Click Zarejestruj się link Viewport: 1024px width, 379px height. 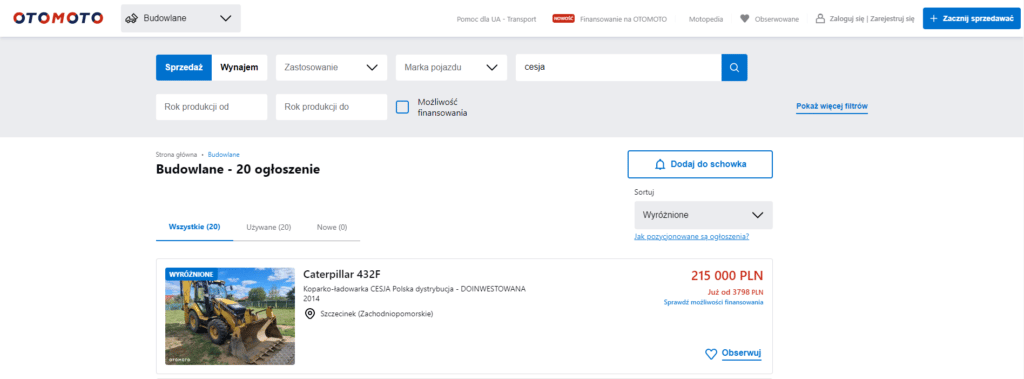point(891,20)
